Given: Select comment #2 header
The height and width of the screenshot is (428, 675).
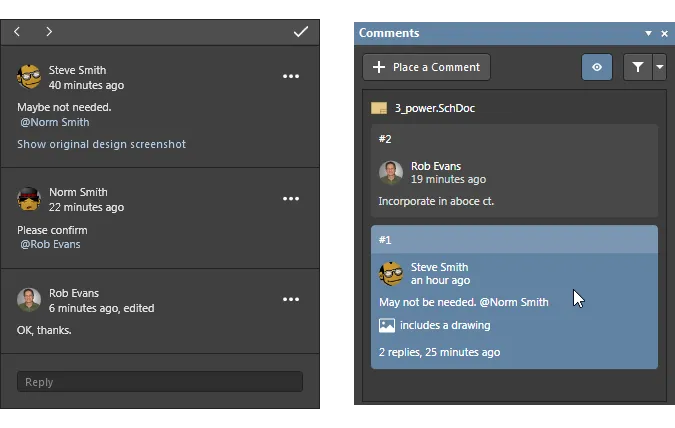Looking at the screenshot, I should coord(514,139).
